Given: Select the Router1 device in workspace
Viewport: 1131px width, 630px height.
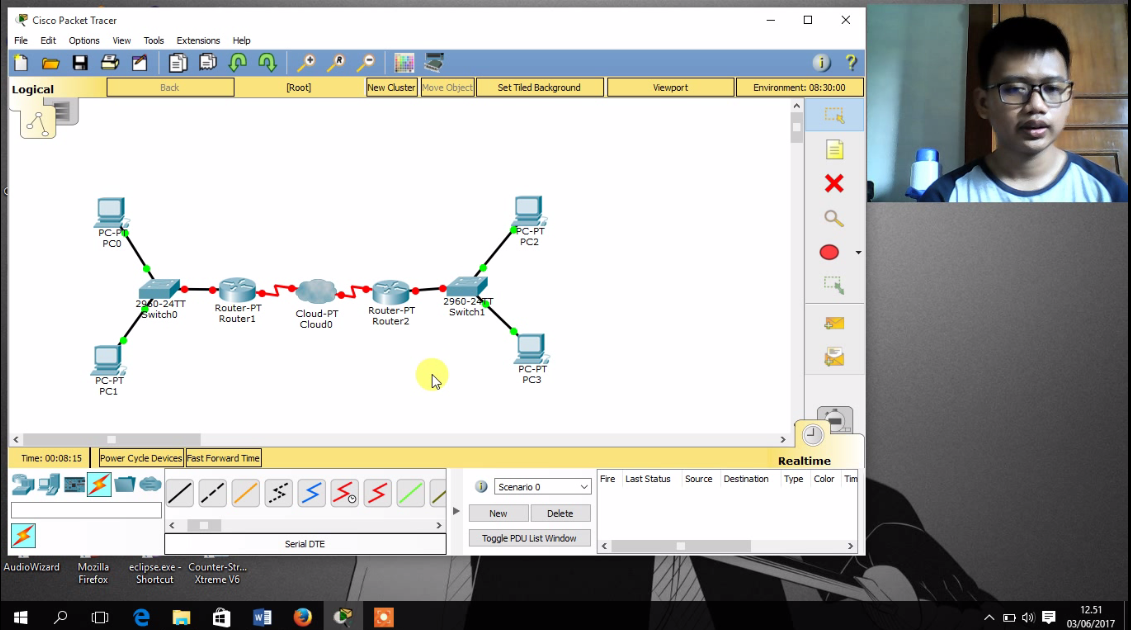Looking at the screenshot, I should (x=237, y=290).
